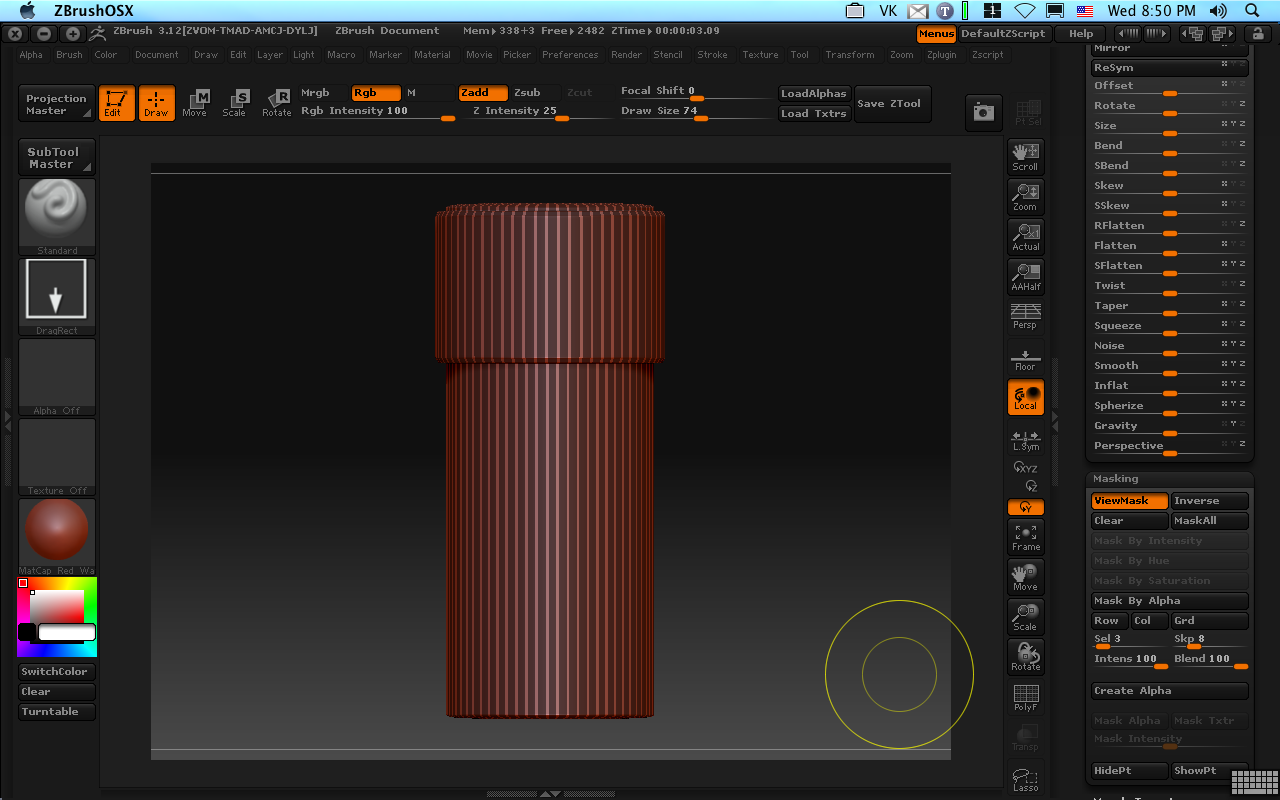The image size is (1280, 800).
Task: Click the Frame view icon
Action: 1025,537
